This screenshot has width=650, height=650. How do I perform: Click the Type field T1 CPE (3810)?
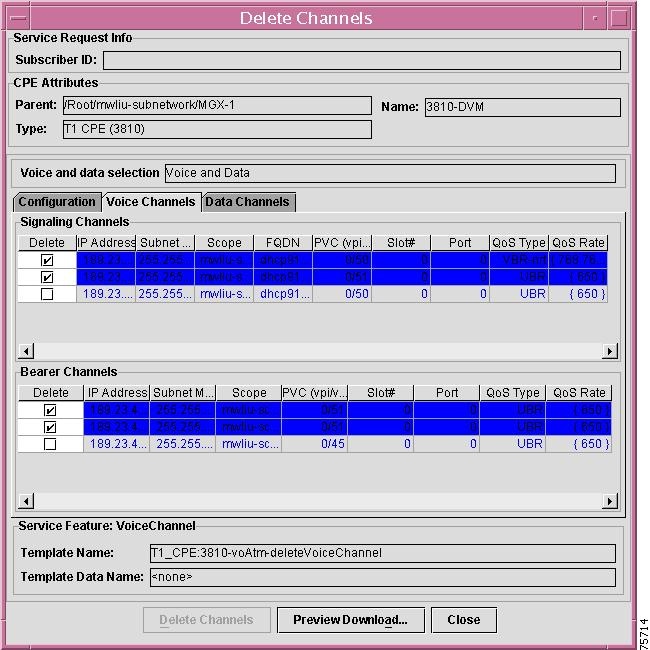point(217,129)
